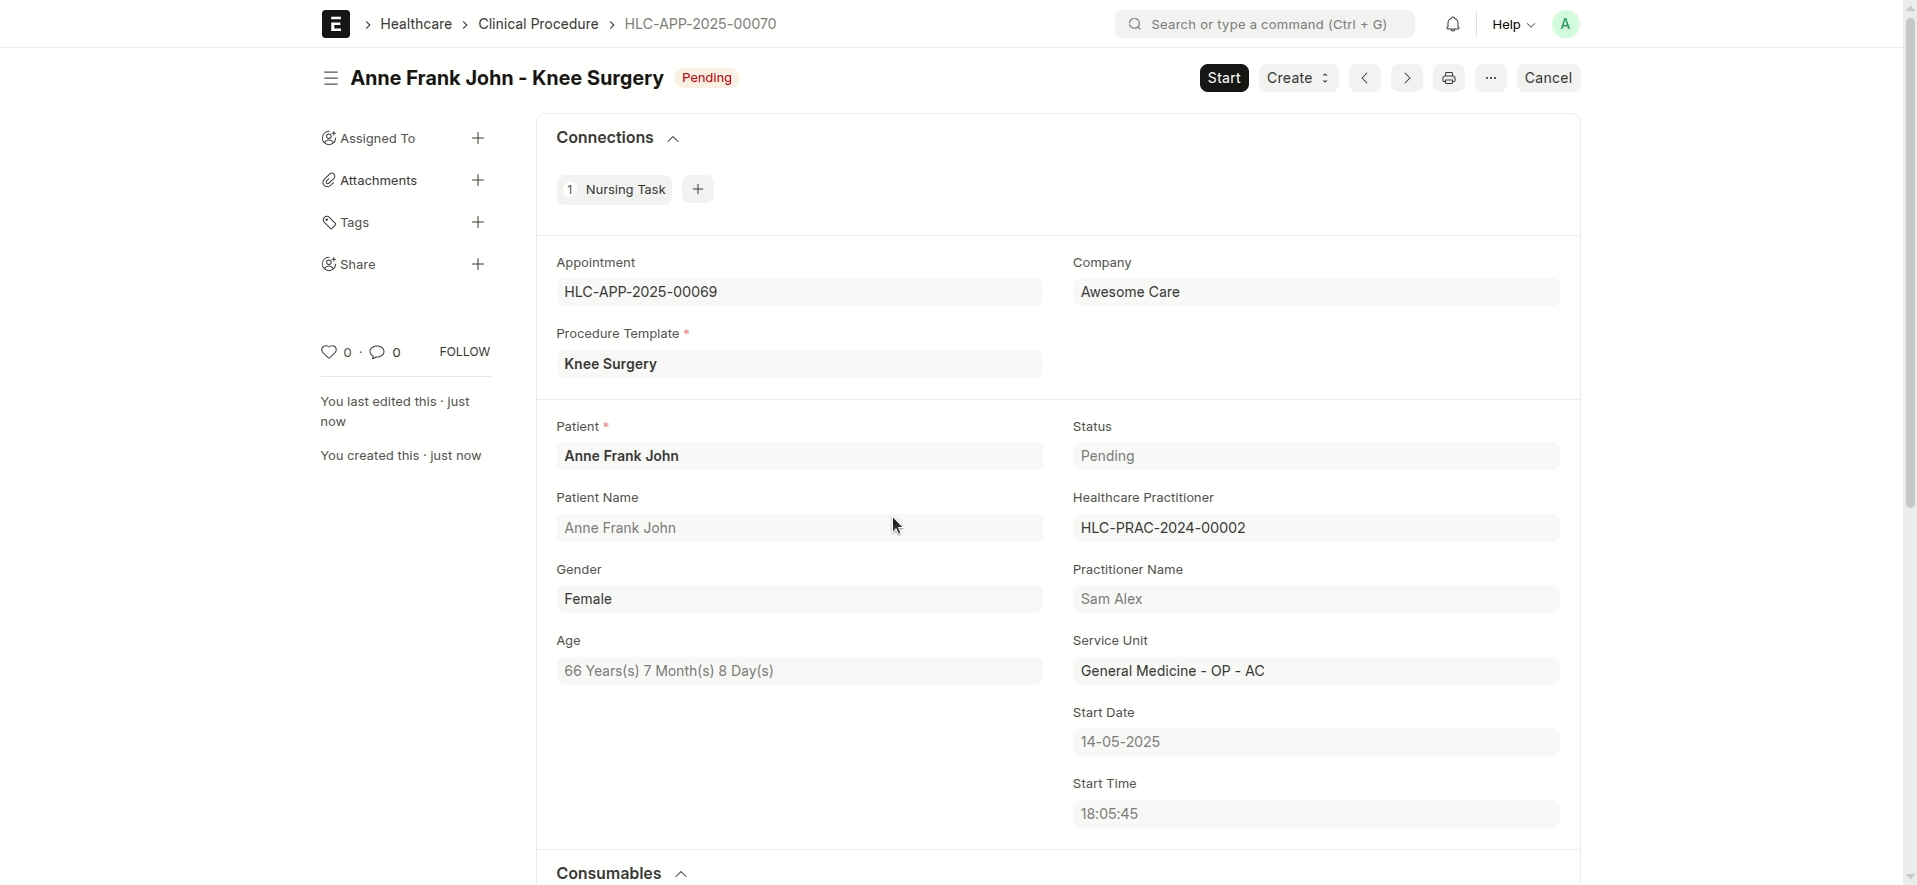This screenshot has height=885, width=1917.
Task: Open the Nursing Task connection
Action: coord(614,189)
